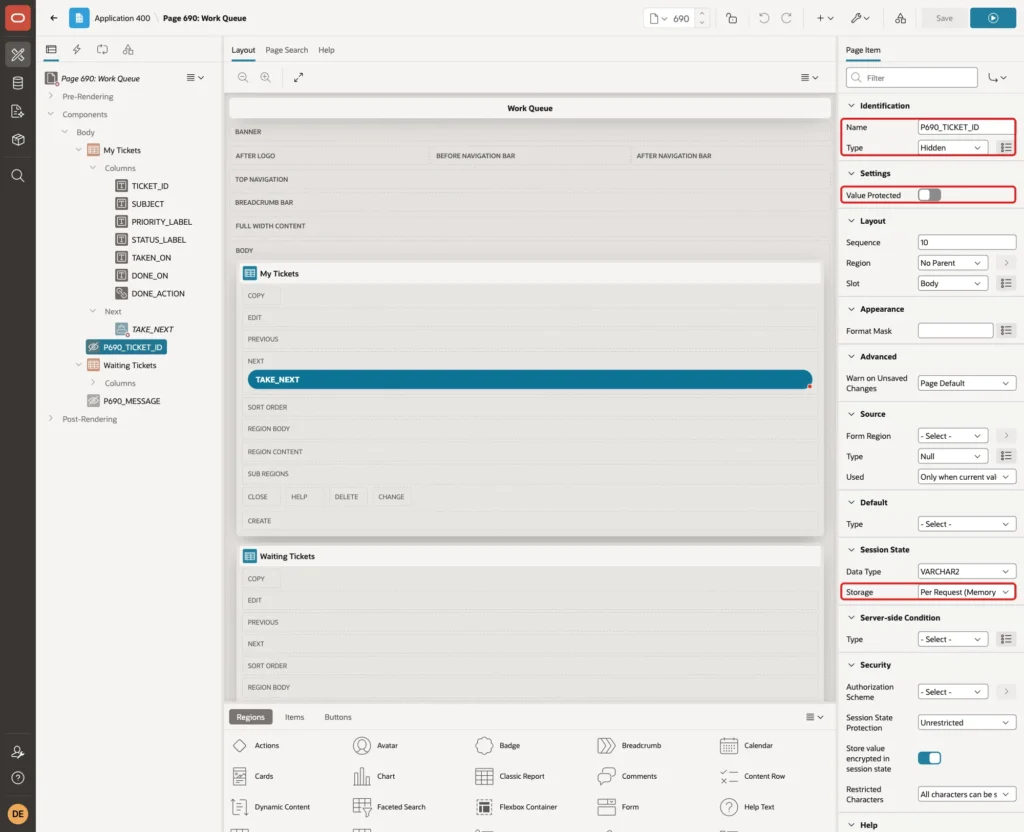Open the Slot dropdown showing Body

952,283
